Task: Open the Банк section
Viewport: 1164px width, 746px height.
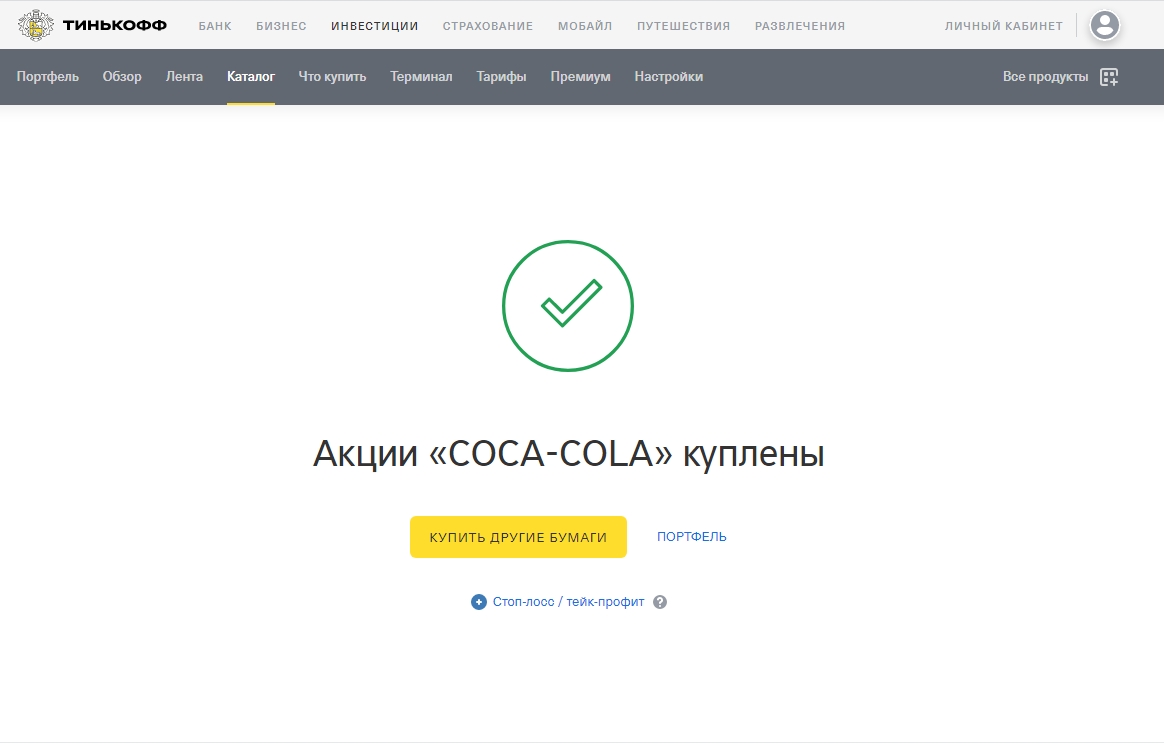Action: pyautogui.click(x=215, y=26)
